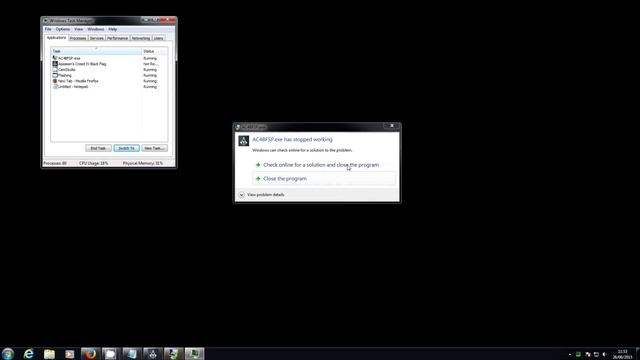Switch to Task Manager taskbar button

(x=194, y=353)
